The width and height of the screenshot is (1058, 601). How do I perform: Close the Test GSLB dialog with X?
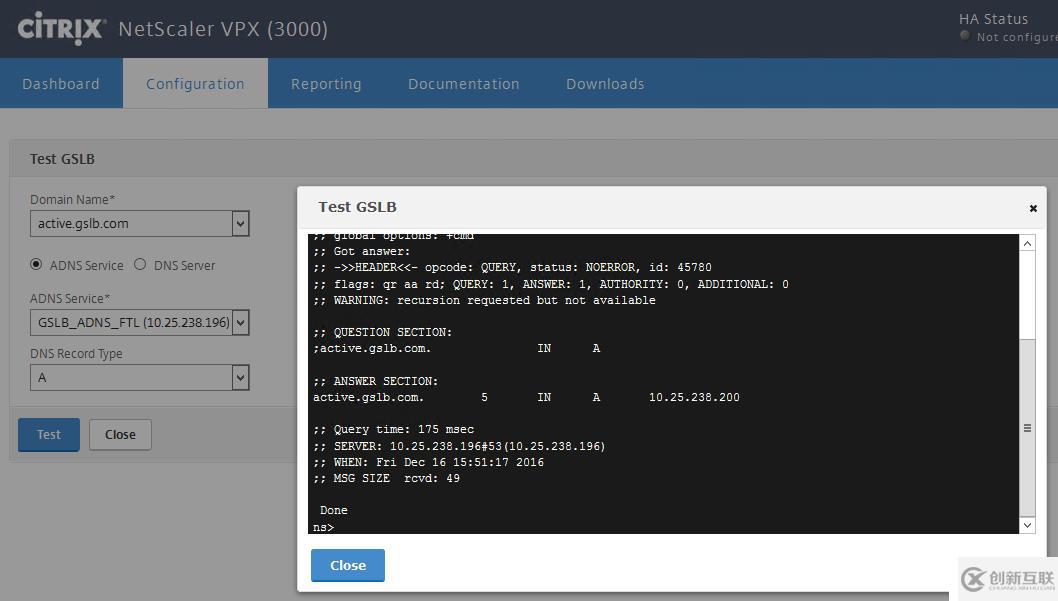(x=1033, y=208)
